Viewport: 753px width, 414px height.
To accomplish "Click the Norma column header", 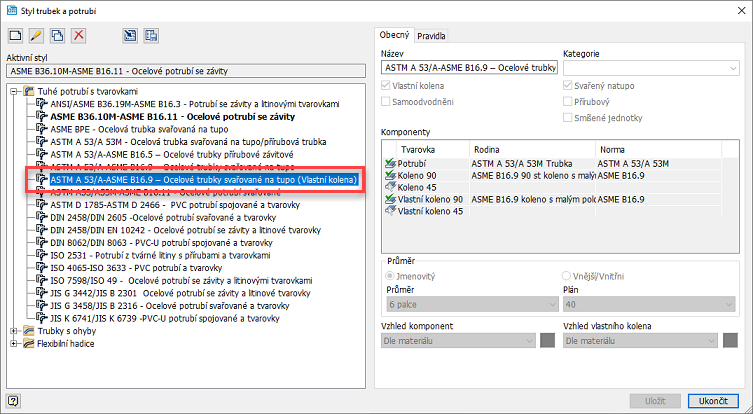I will coord(658,150).
